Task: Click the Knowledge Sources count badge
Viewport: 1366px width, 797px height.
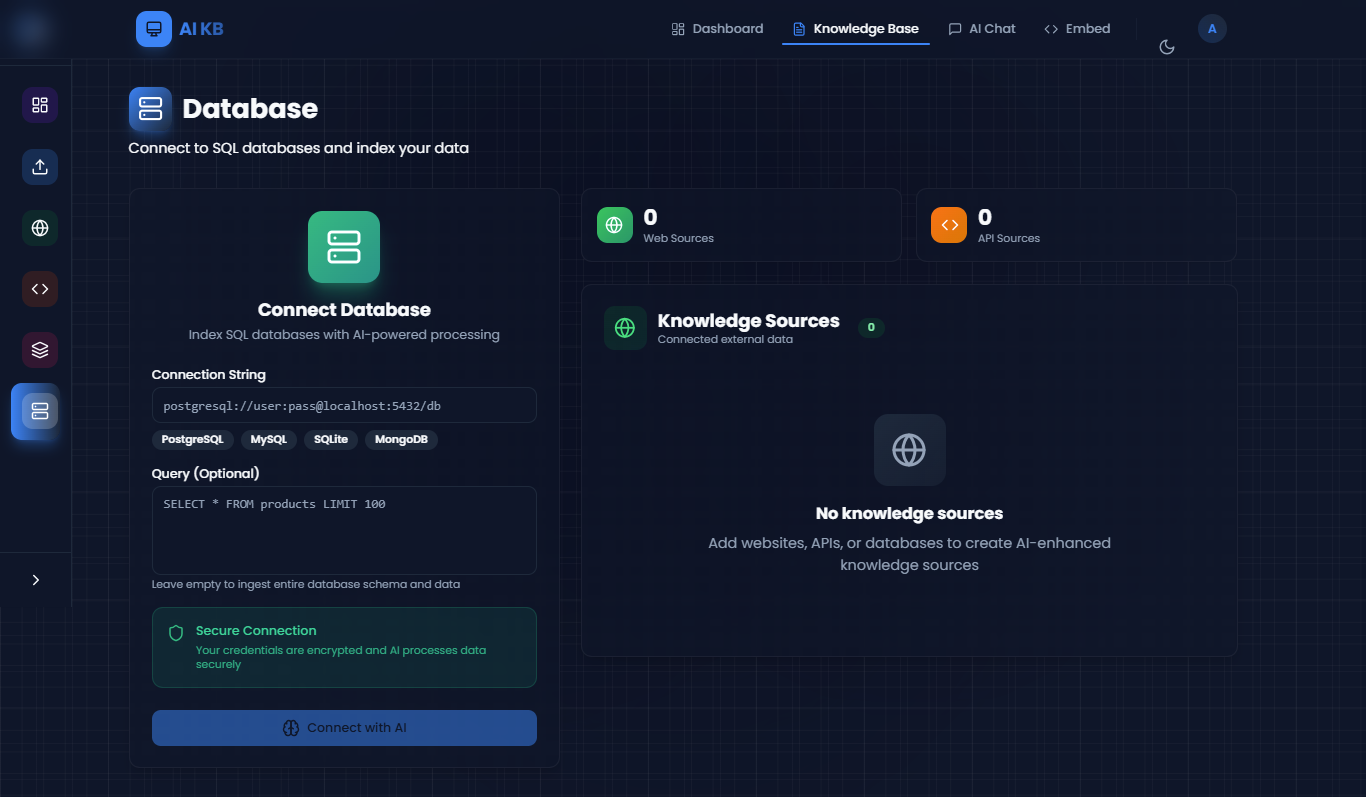Action: [871, 328]
